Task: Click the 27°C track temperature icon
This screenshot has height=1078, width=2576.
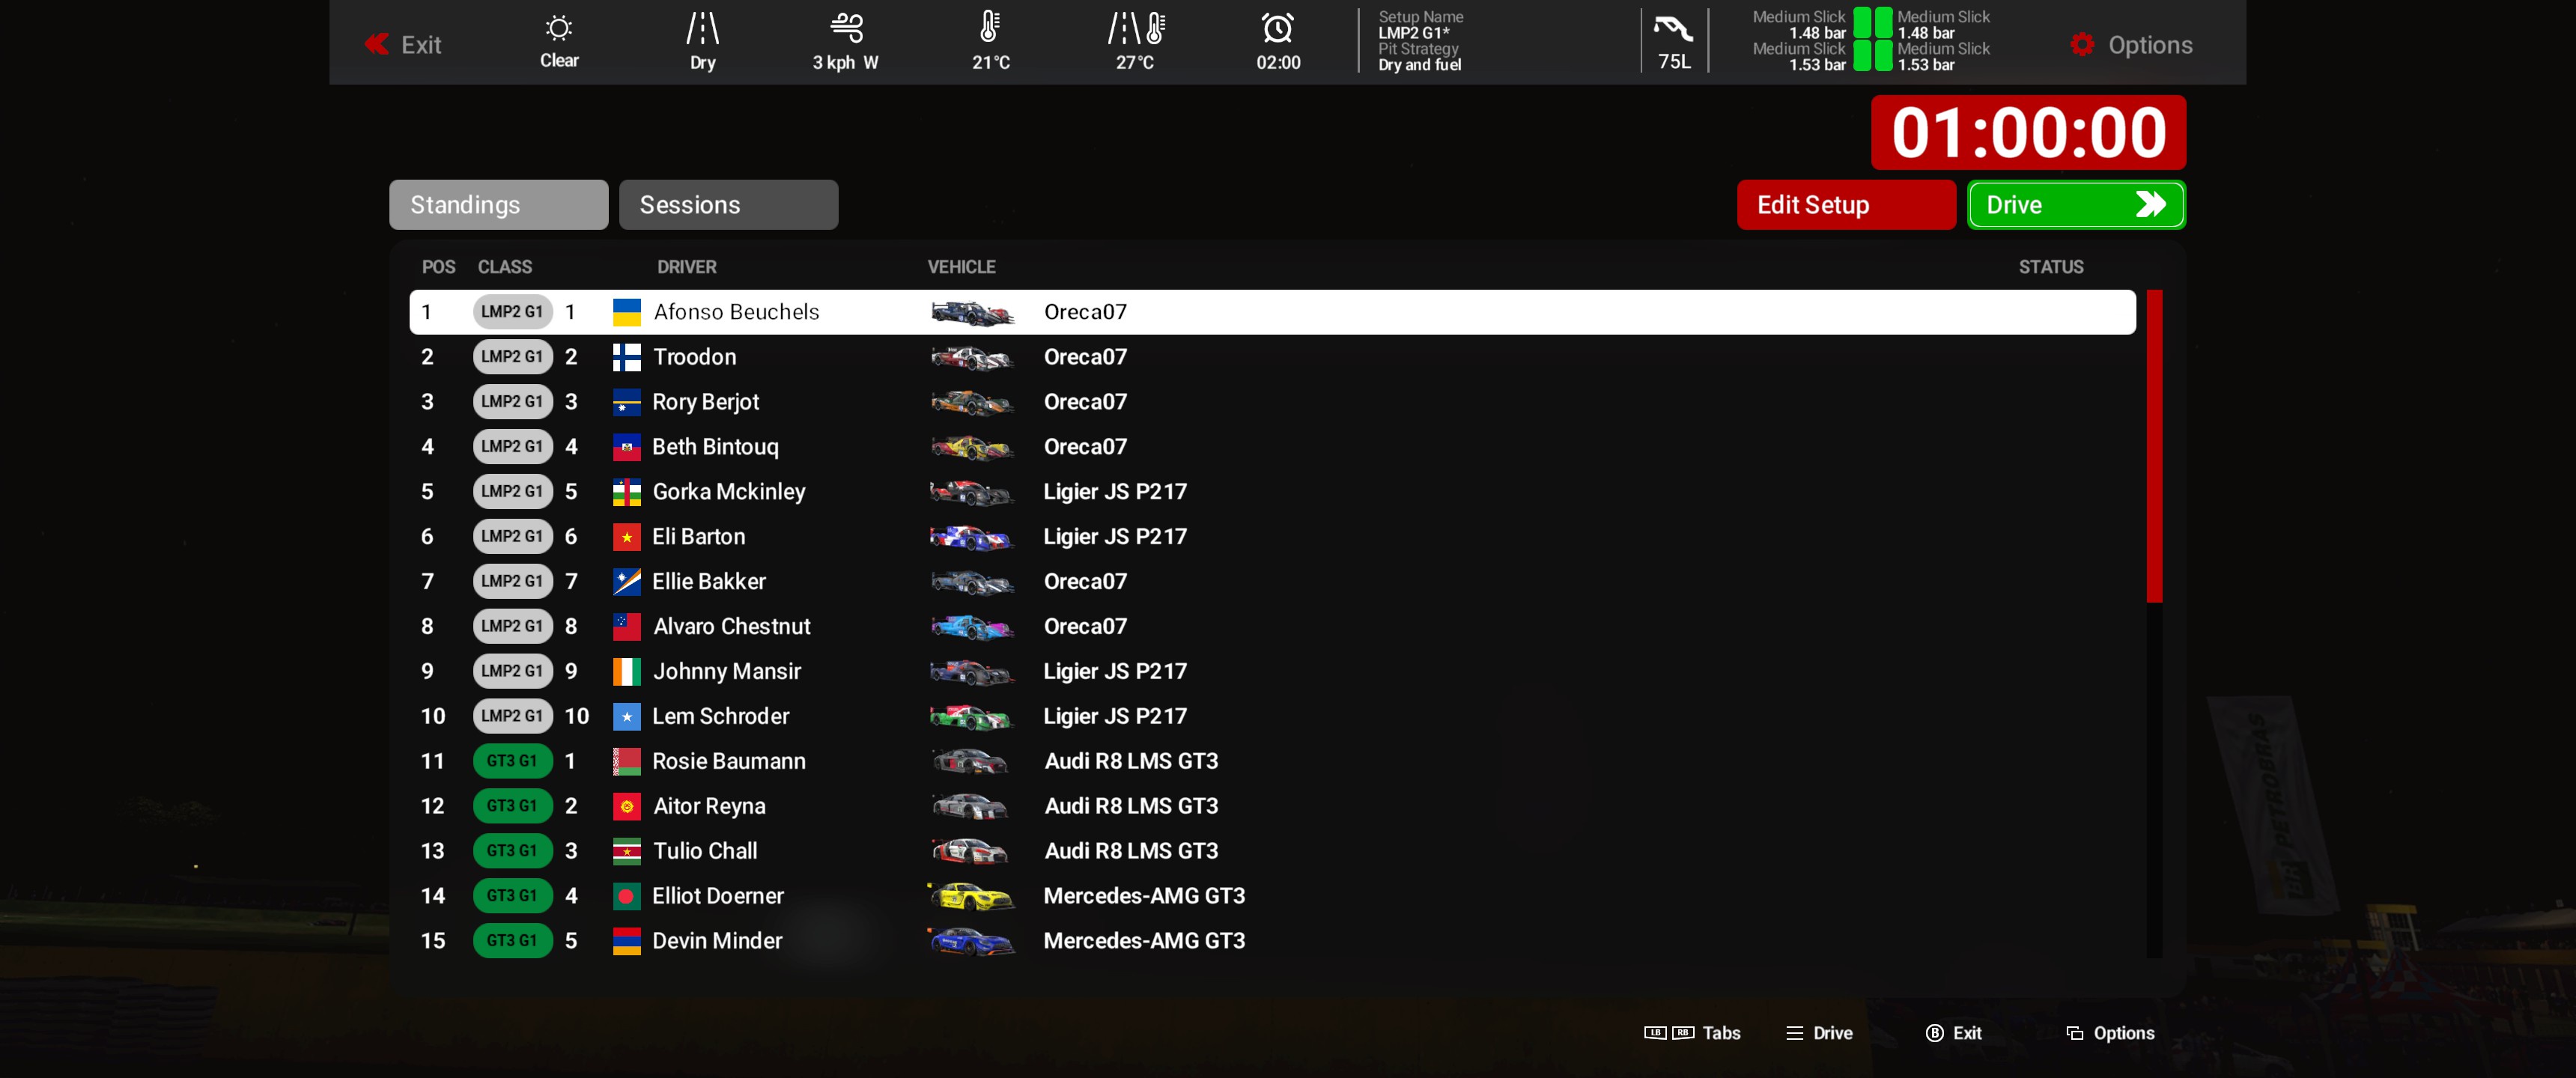Action: [1136, 28]
